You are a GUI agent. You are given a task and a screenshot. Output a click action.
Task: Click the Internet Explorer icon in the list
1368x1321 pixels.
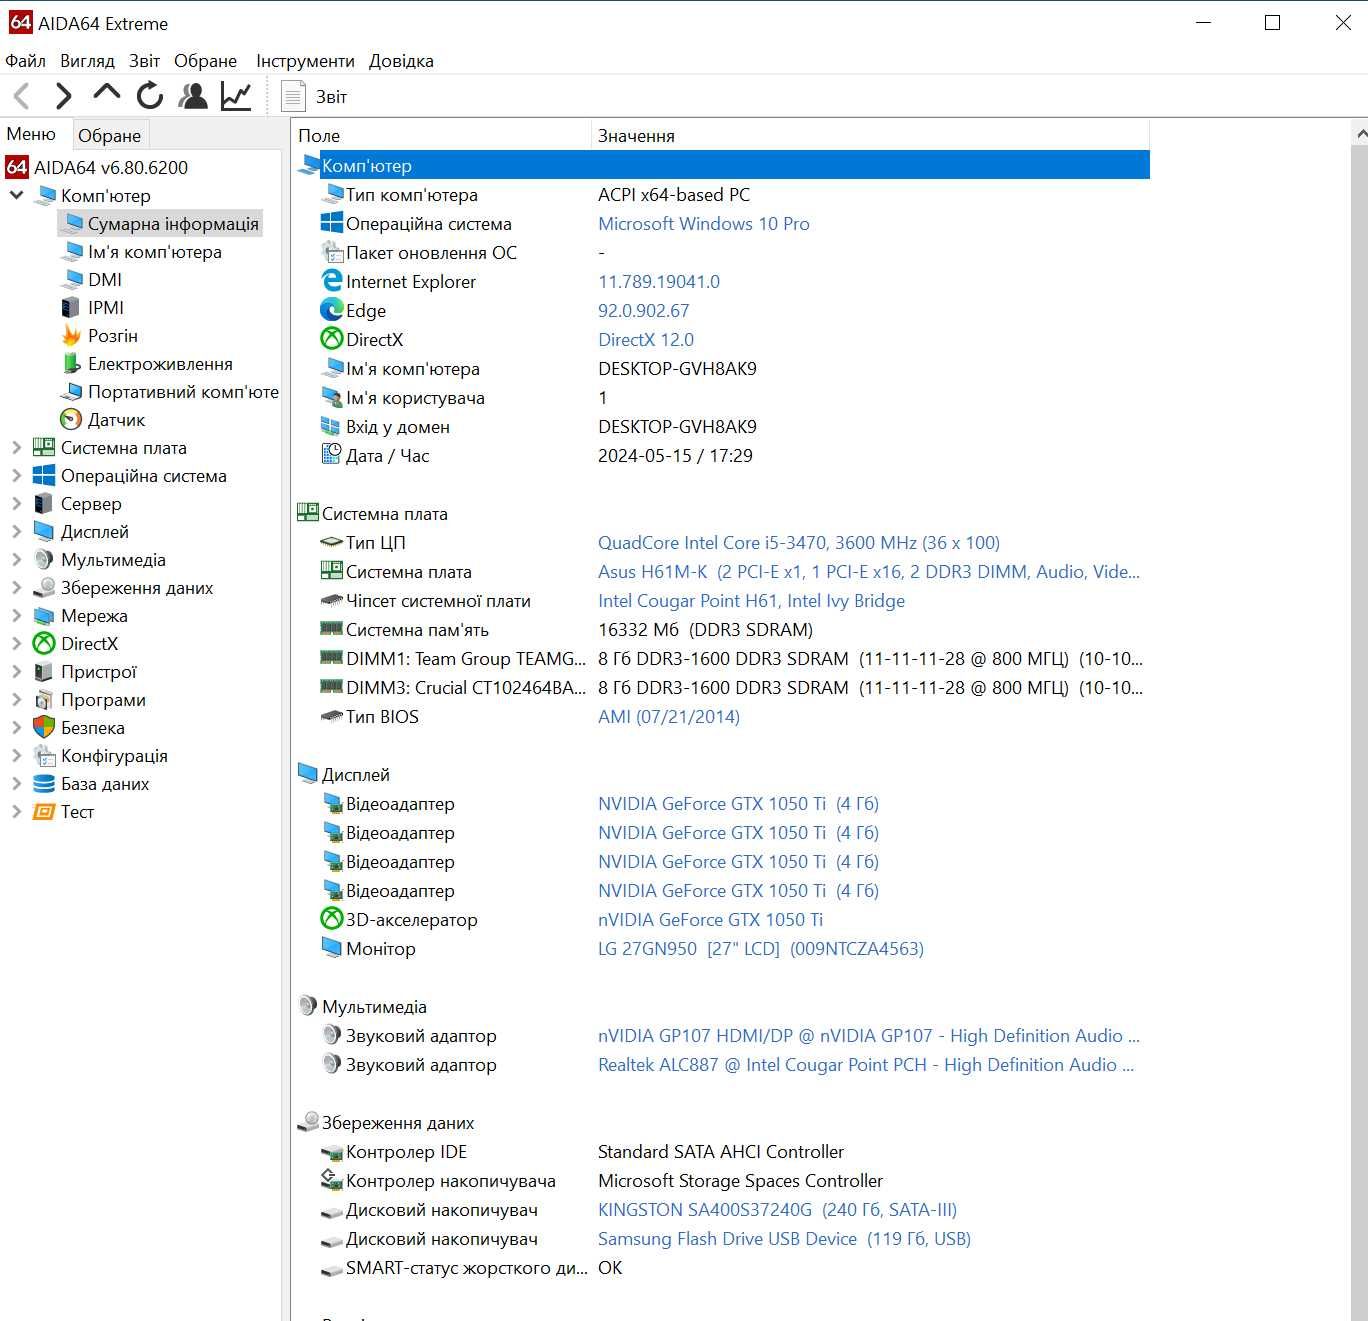(x=331, y=281)
